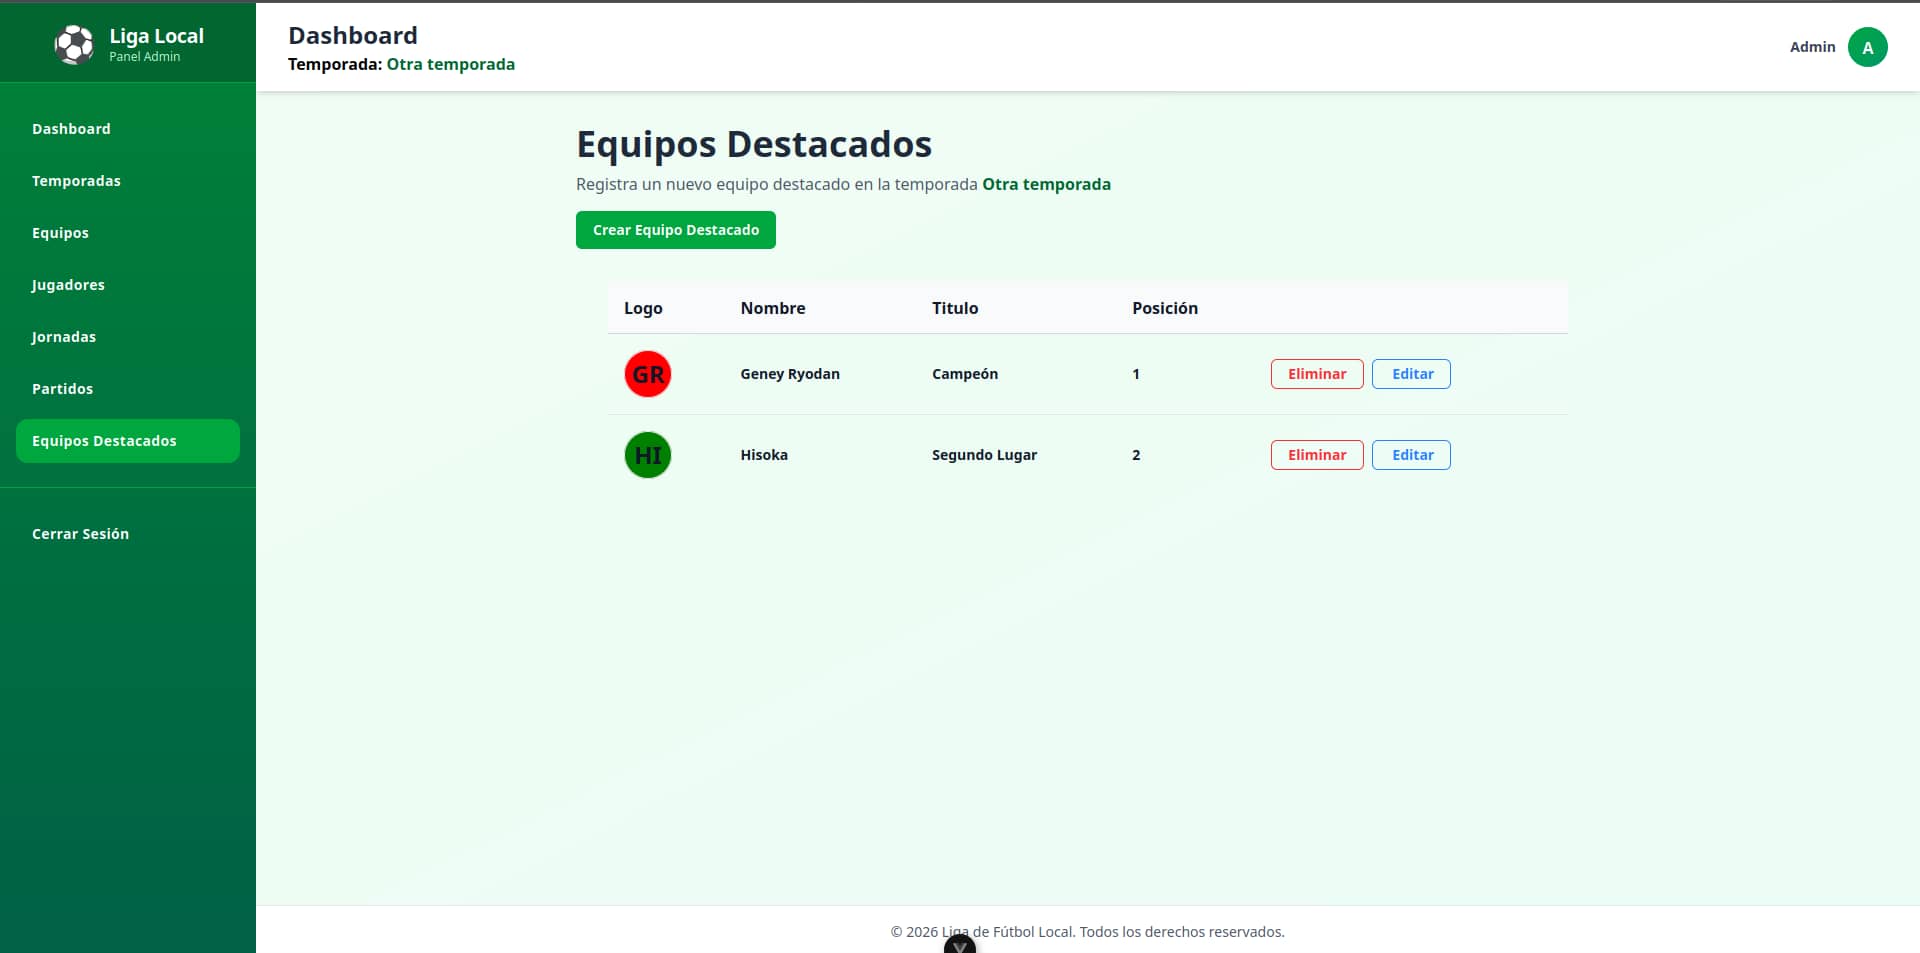Viewport: 1920px width, 953px height.
Task: Click the red GR team logo
Action: click(648, 374)
